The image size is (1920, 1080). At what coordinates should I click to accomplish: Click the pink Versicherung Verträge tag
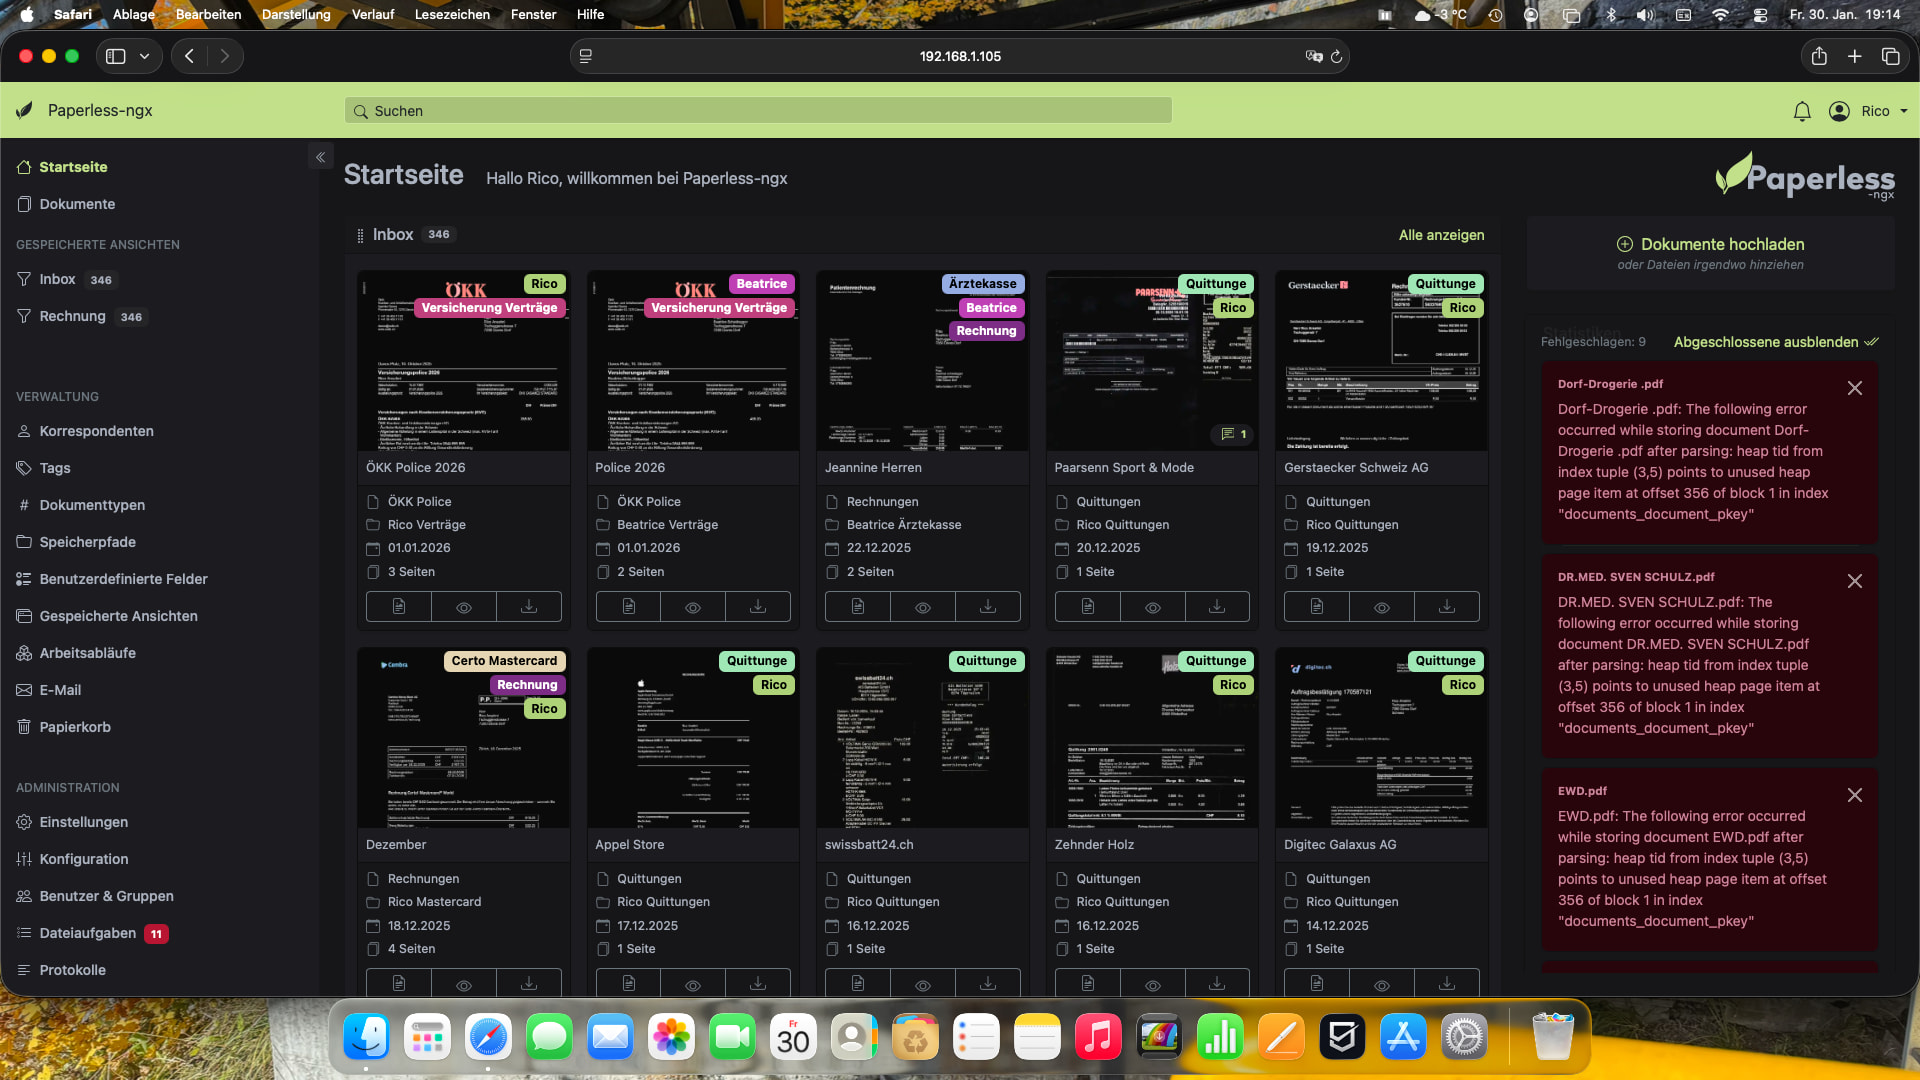tap(489, 308)
